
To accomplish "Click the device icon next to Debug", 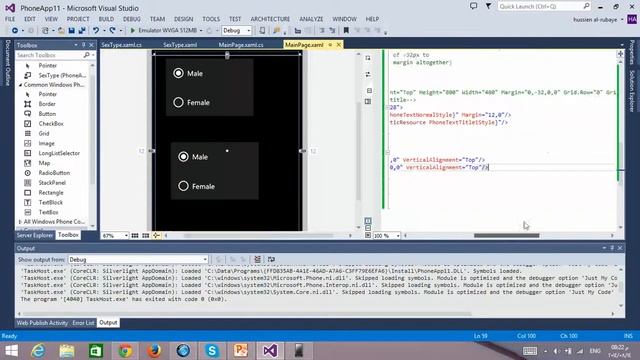I will 262,31.
